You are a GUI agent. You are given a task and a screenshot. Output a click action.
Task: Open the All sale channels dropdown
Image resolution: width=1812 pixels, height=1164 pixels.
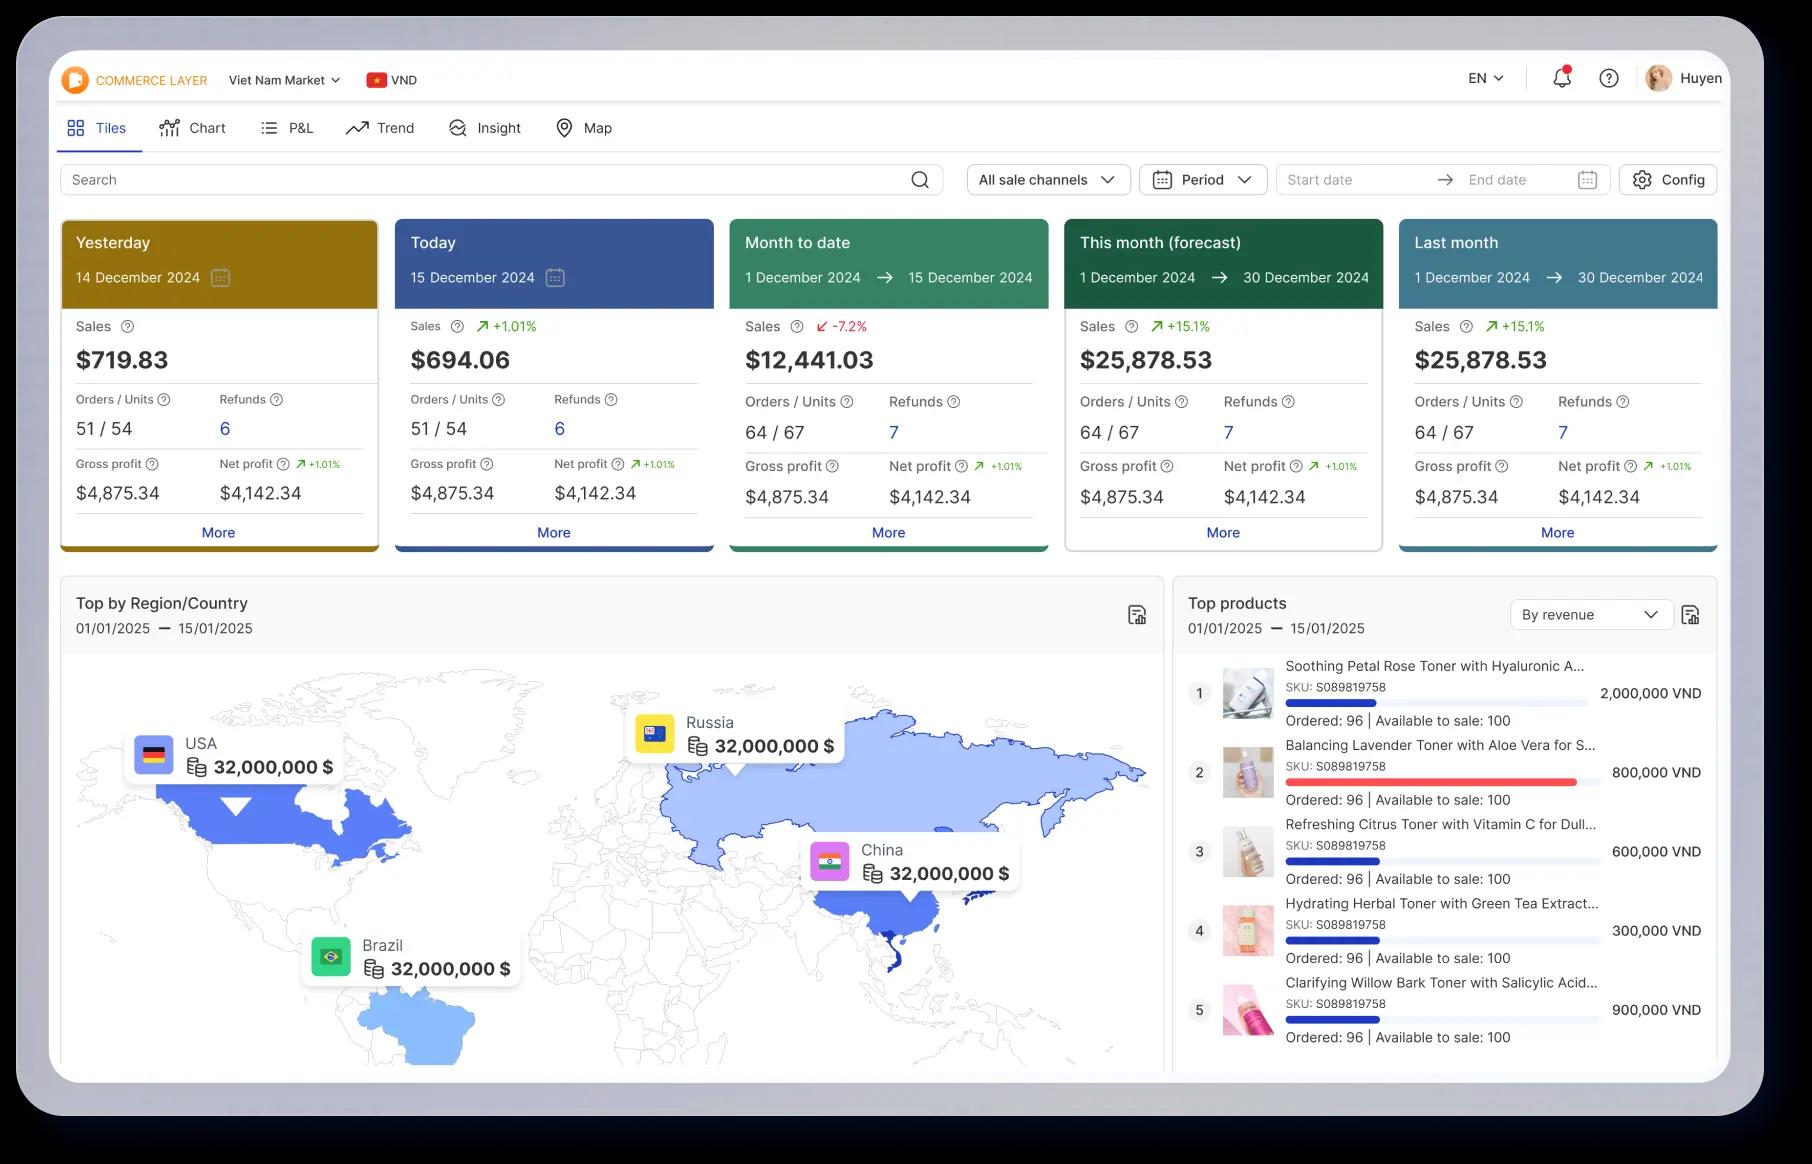[x=1047, y=180]
